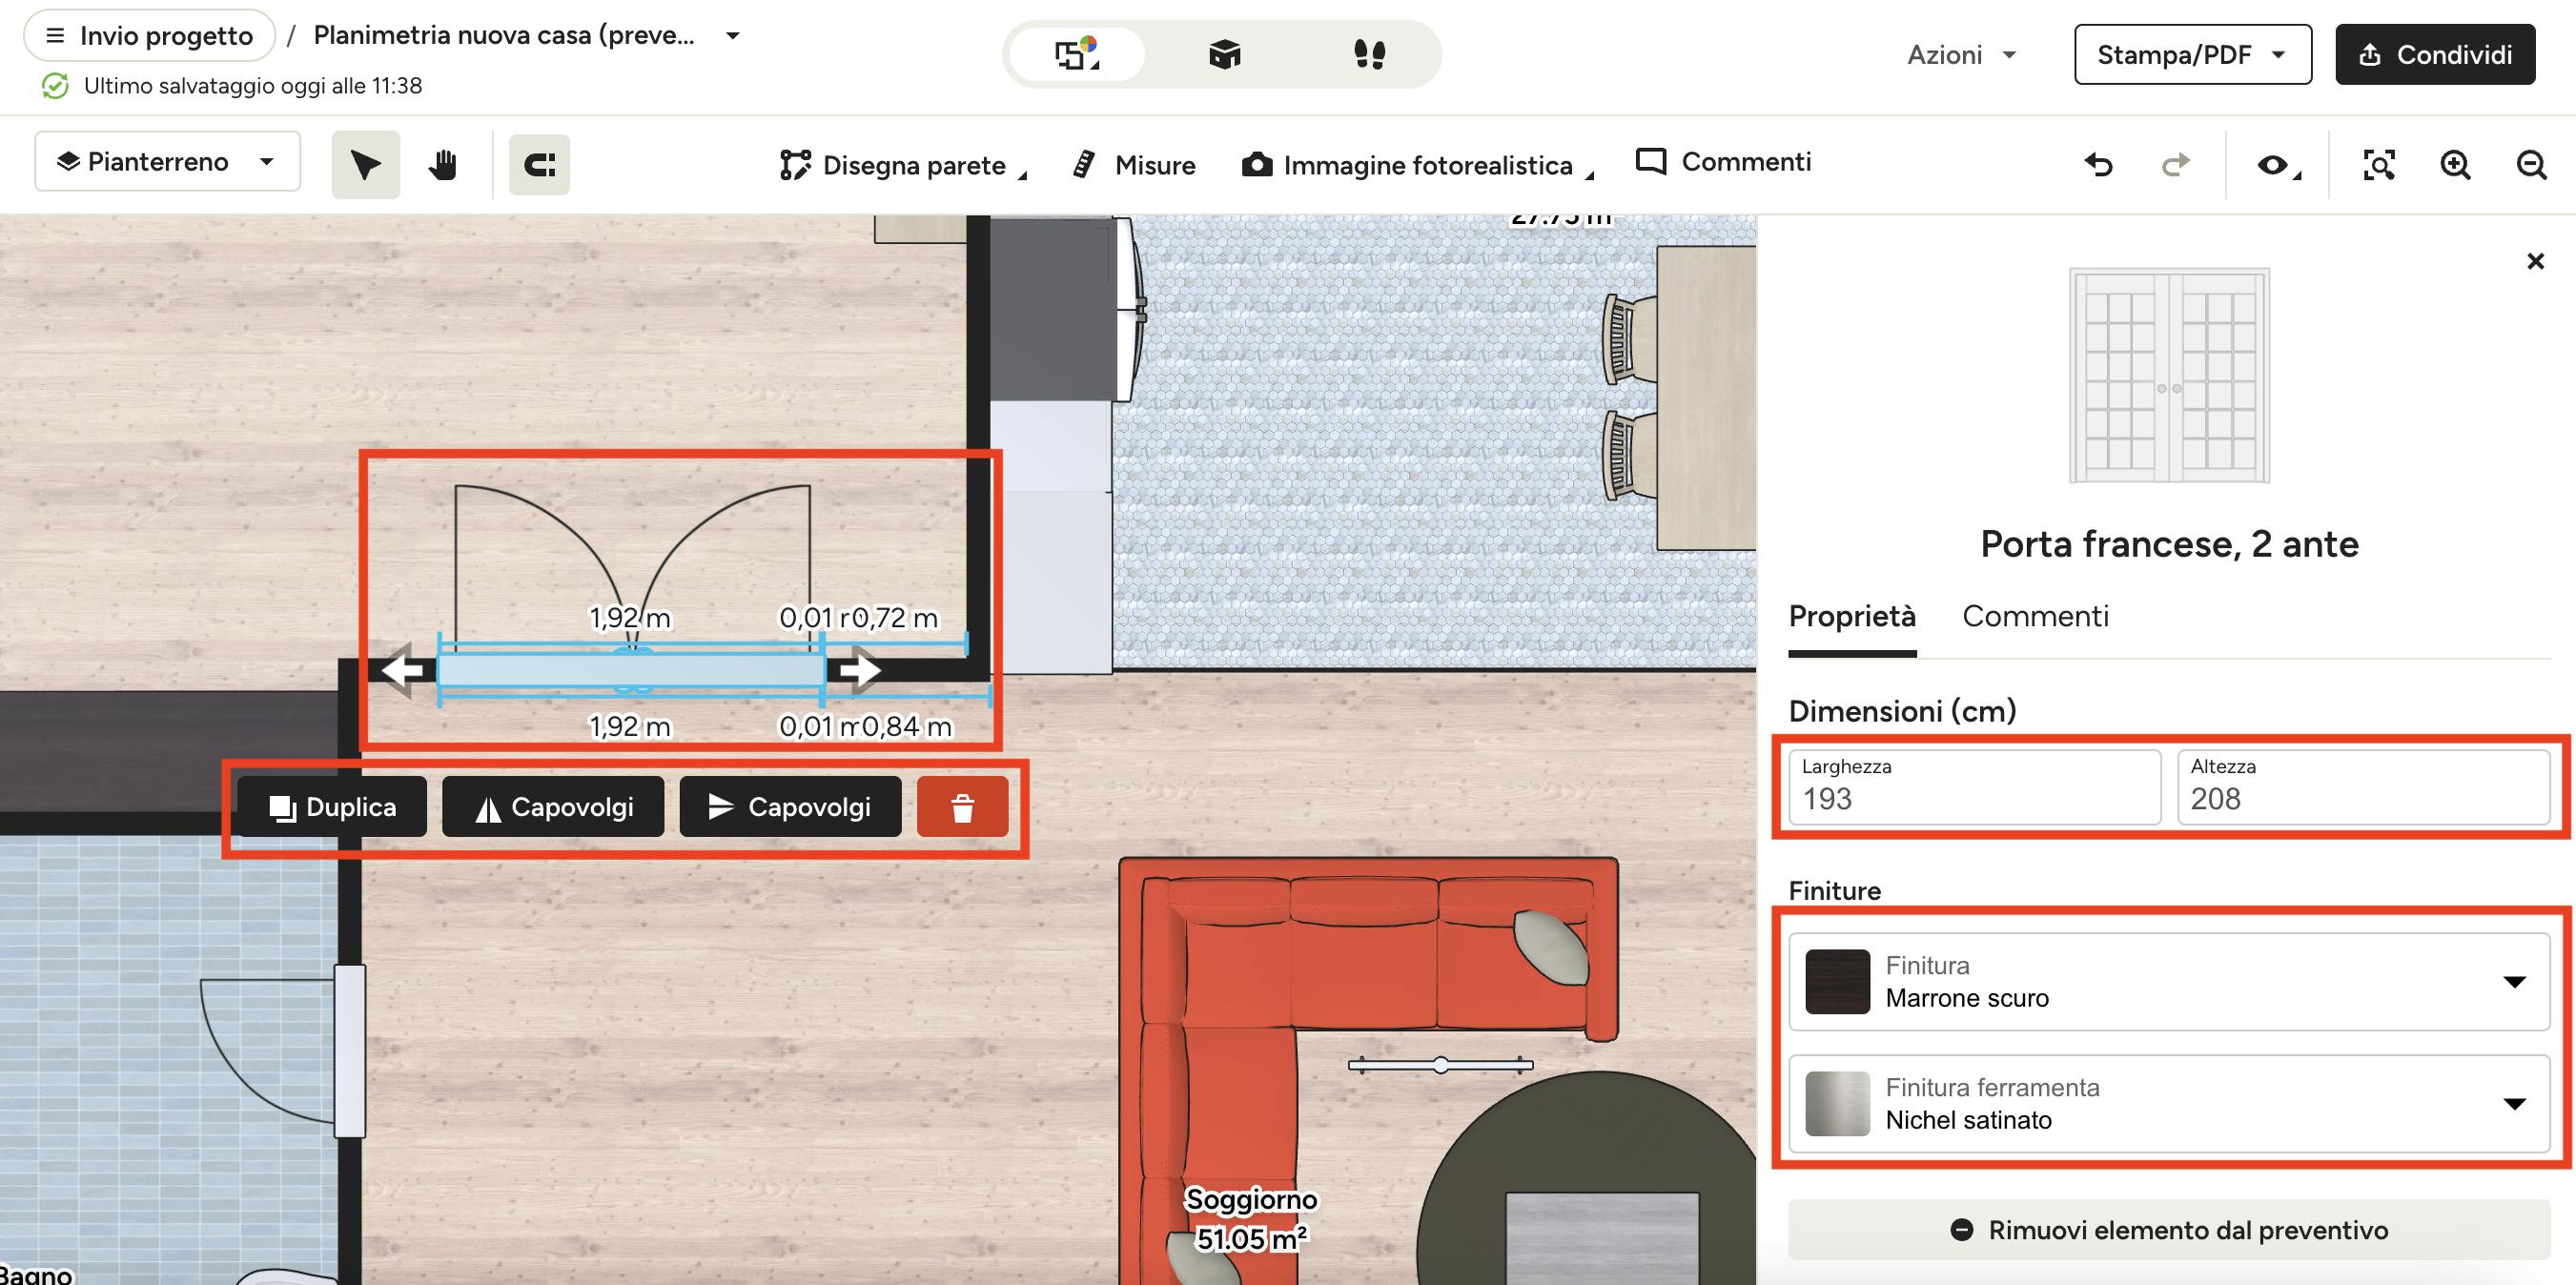
Task: Open the Commenti toolbar item
Action: pos(1724,162)
